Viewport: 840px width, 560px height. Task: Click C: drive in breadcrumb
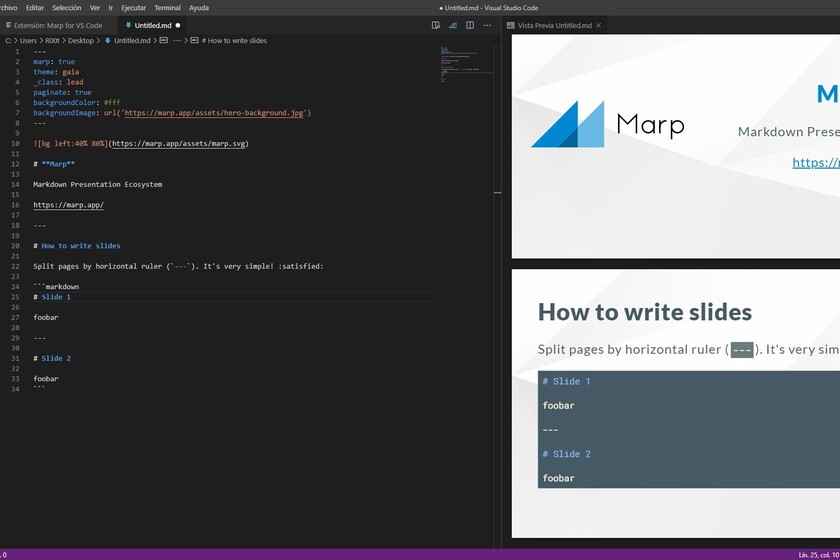8,41
